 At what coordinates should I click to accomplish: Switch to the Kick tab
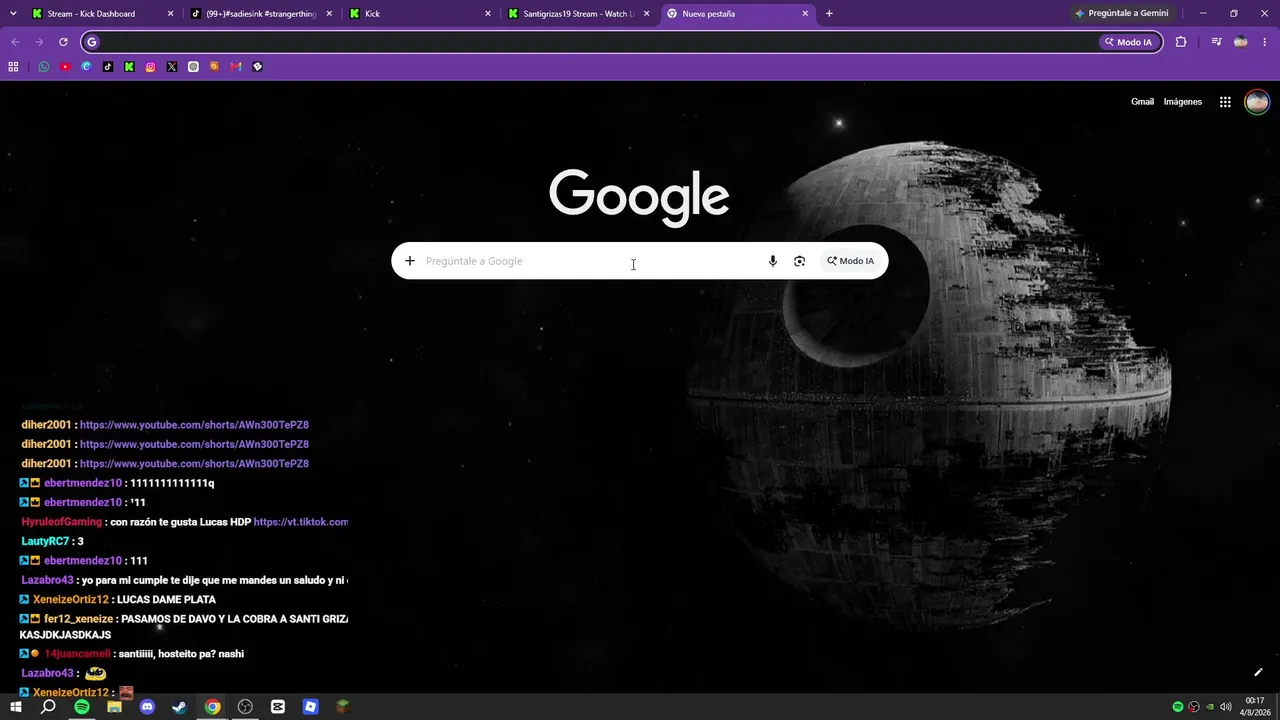coord(420,14)
